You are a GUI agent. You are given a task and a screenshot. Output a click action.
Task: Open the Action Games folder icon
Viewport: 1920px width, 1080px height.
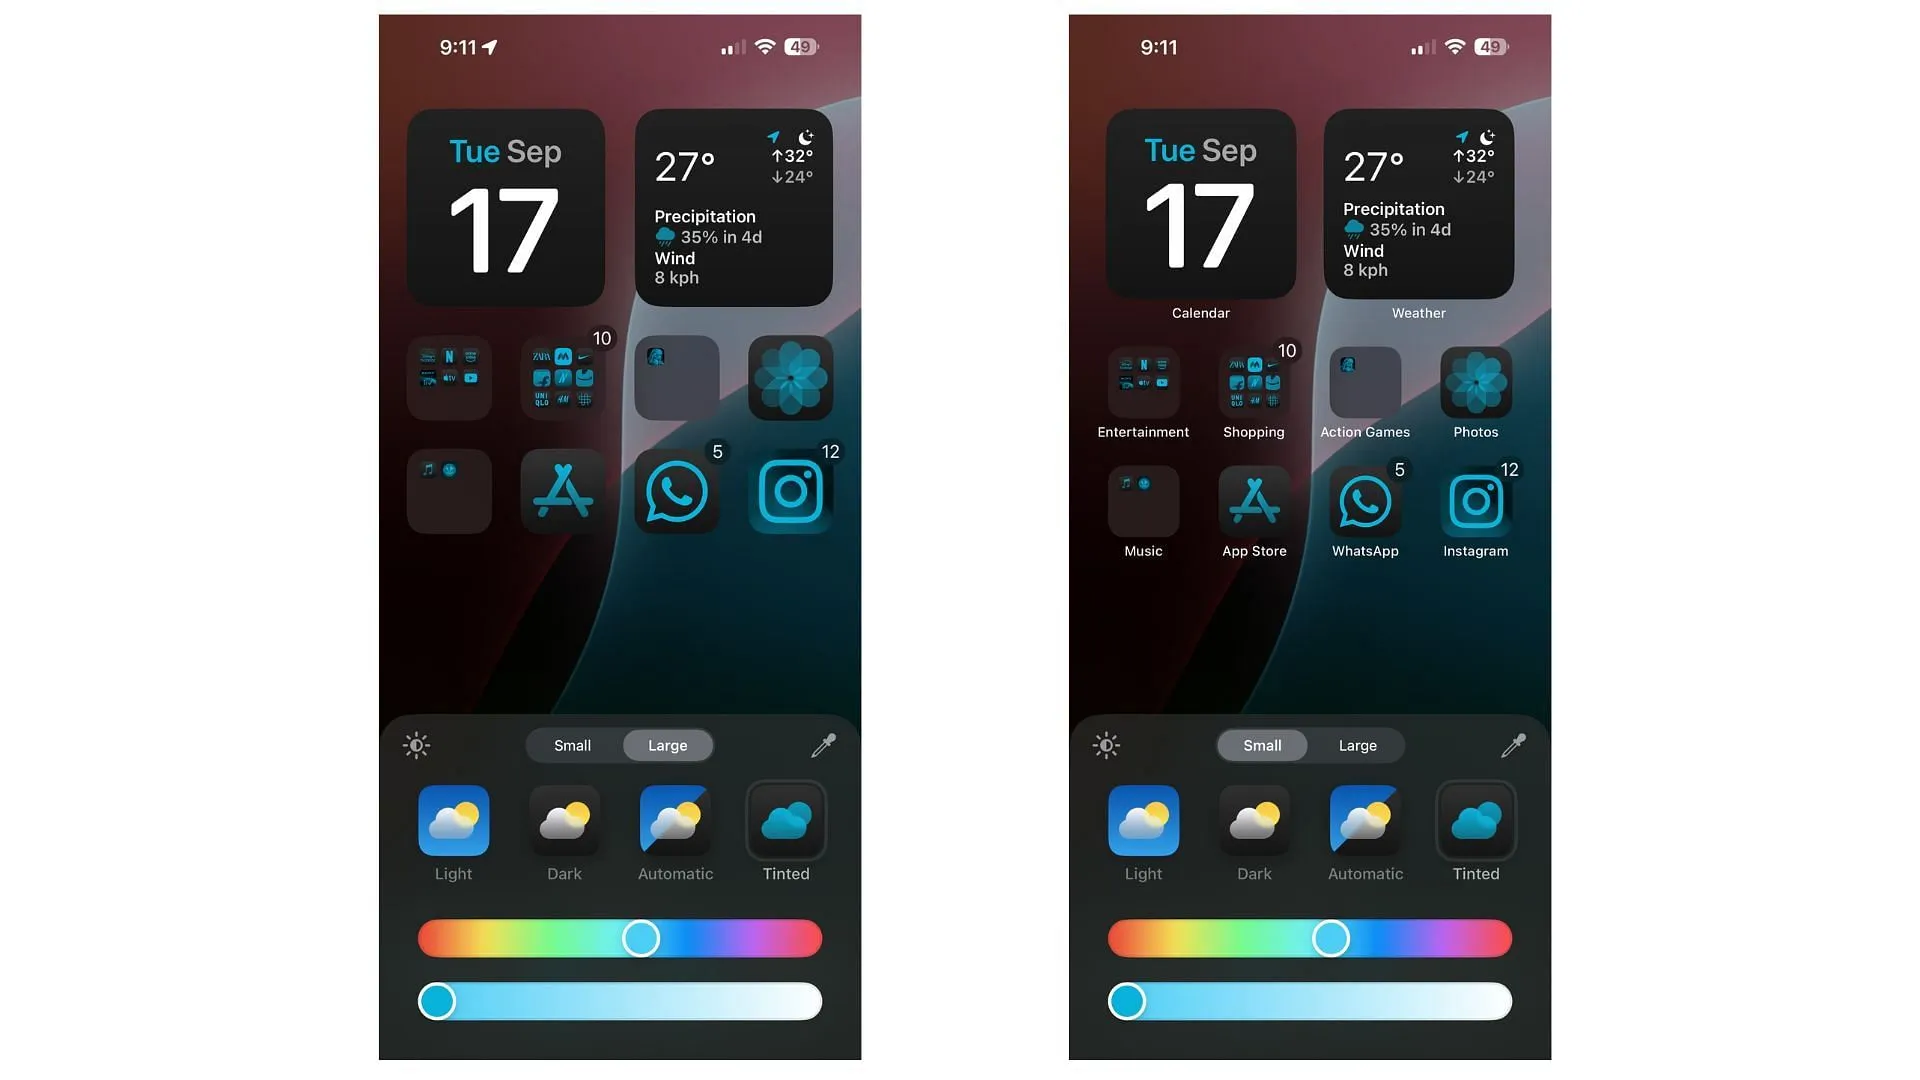(x=1365, y=382)
